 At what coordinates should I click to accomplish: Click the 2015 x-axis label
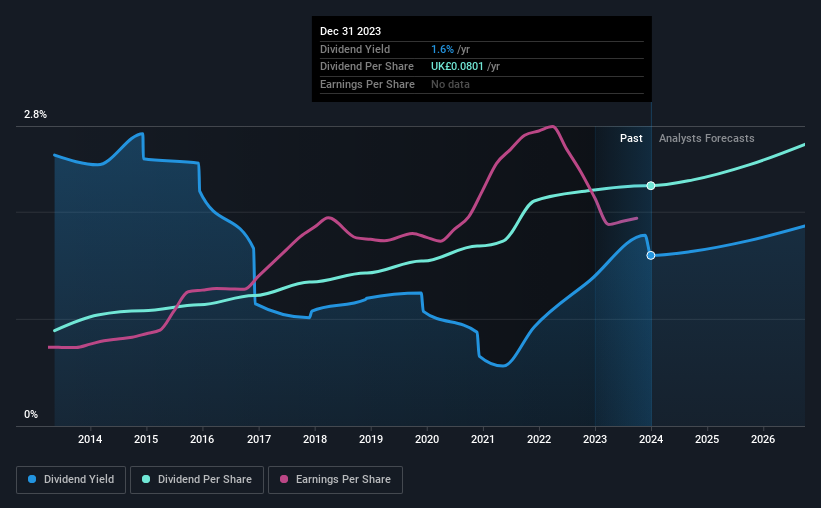coord(146,439)
